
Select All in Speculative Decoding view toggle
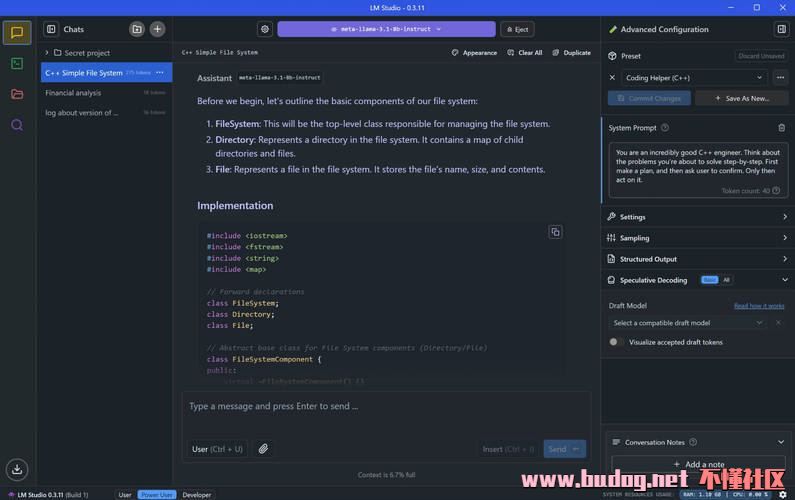point(727,280)
